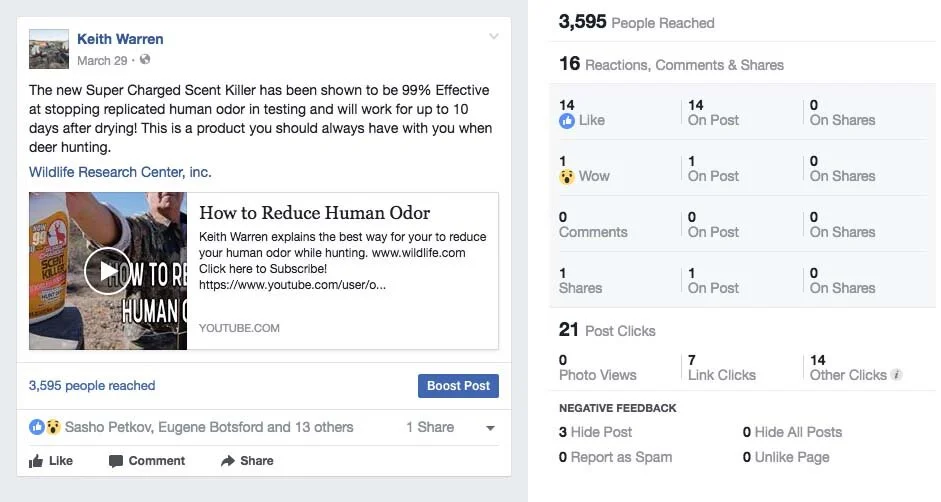The image size is (941, 502).
Task: Click the Boost Post button
Action: click(458, 386)
